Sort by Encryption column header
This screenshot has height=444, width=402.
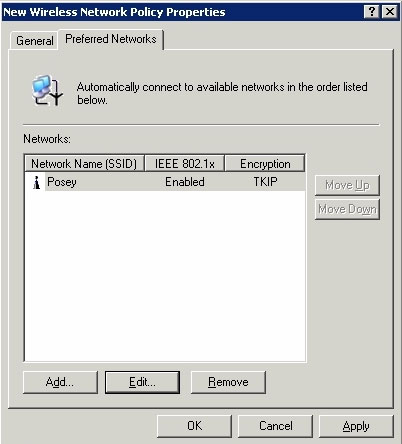(265, 164)
